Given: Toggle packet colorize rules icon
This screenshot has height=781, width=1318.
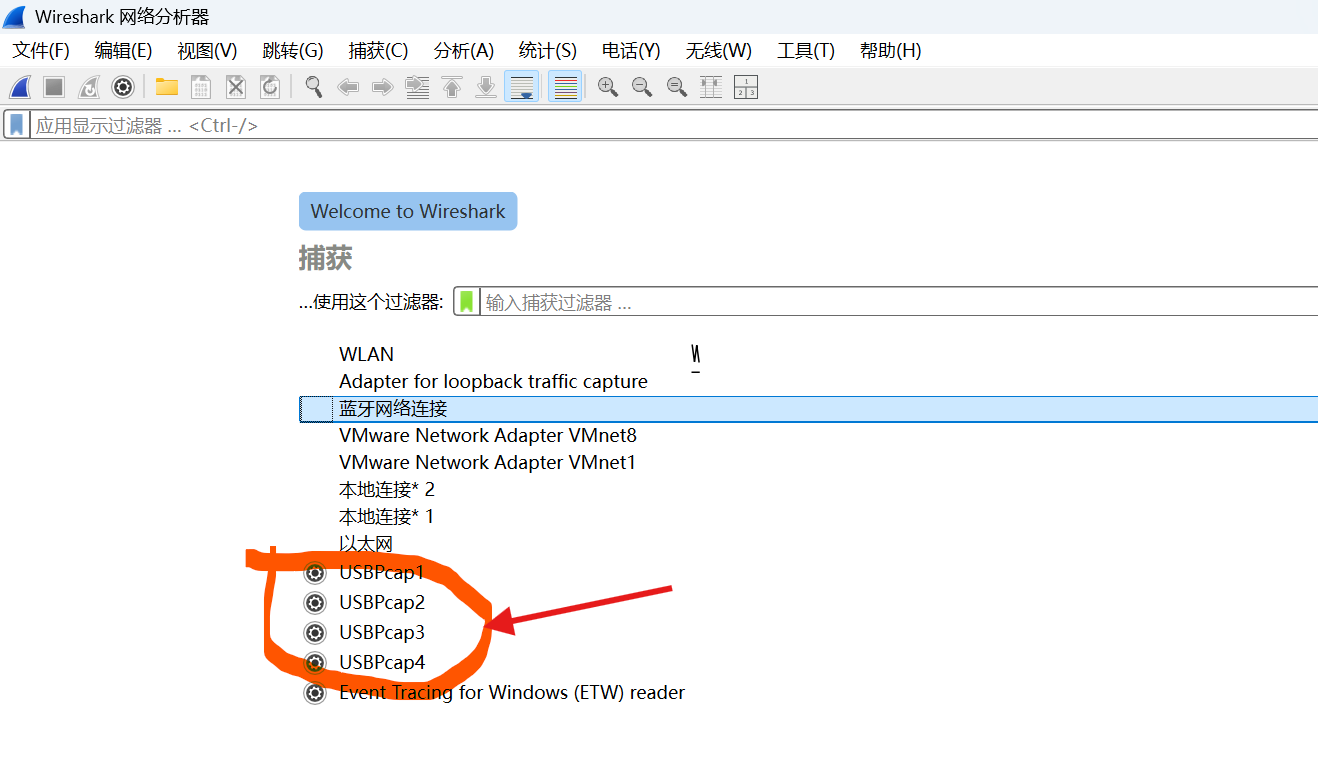Looking at the screenshot, I should (565, 87).
